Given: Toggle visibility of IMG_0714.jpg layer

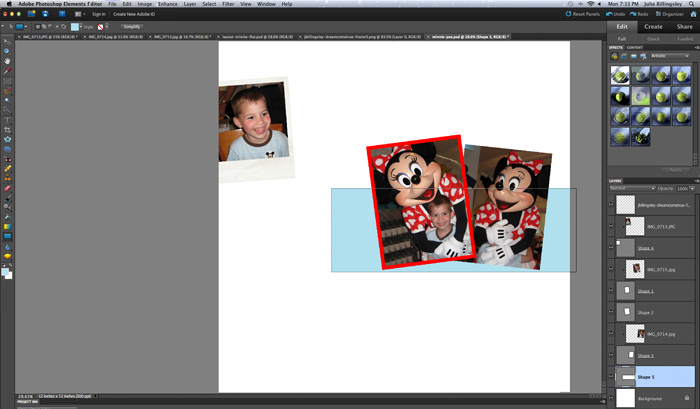Looking at the screenshot, I should (x=611, y=334).
